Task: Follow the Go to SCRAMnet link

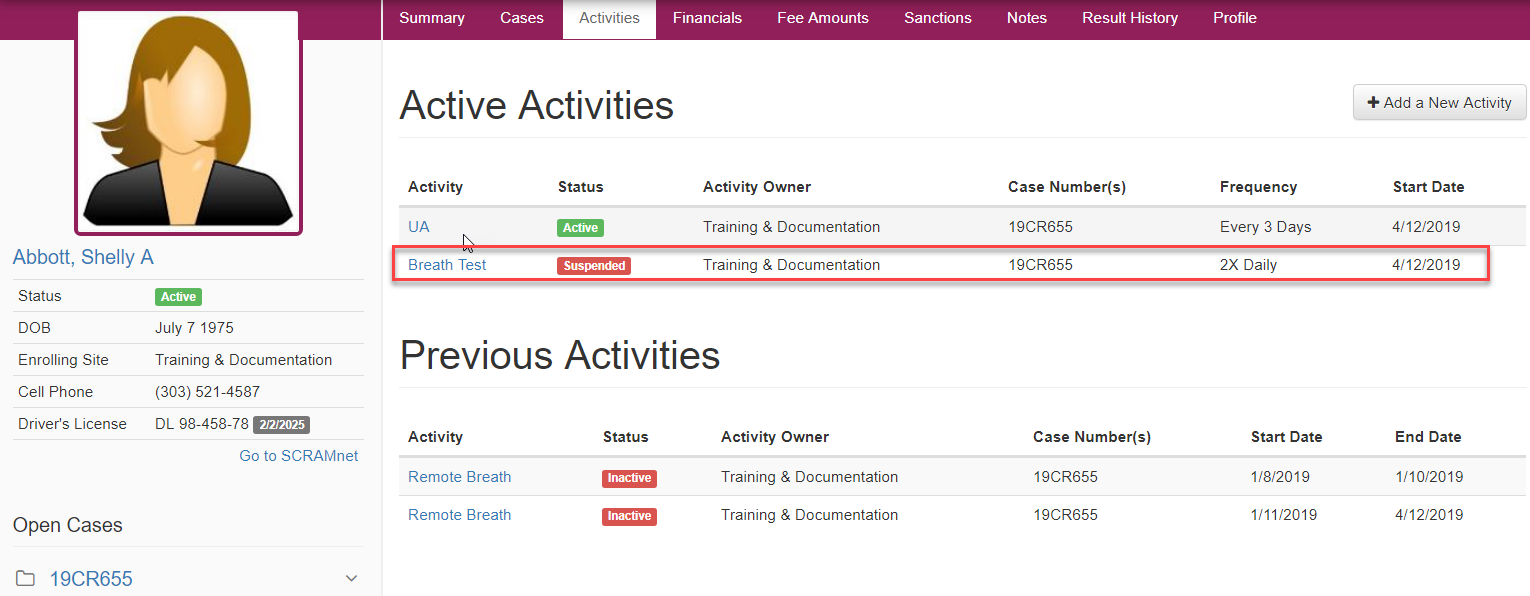Action: point(298,456)
